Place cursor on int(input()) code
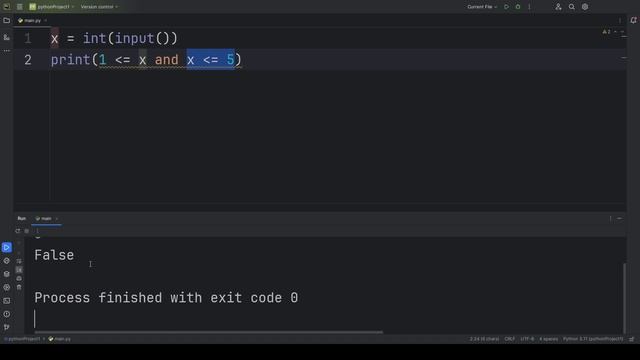The image size is (640, 360). click(130, 38)
